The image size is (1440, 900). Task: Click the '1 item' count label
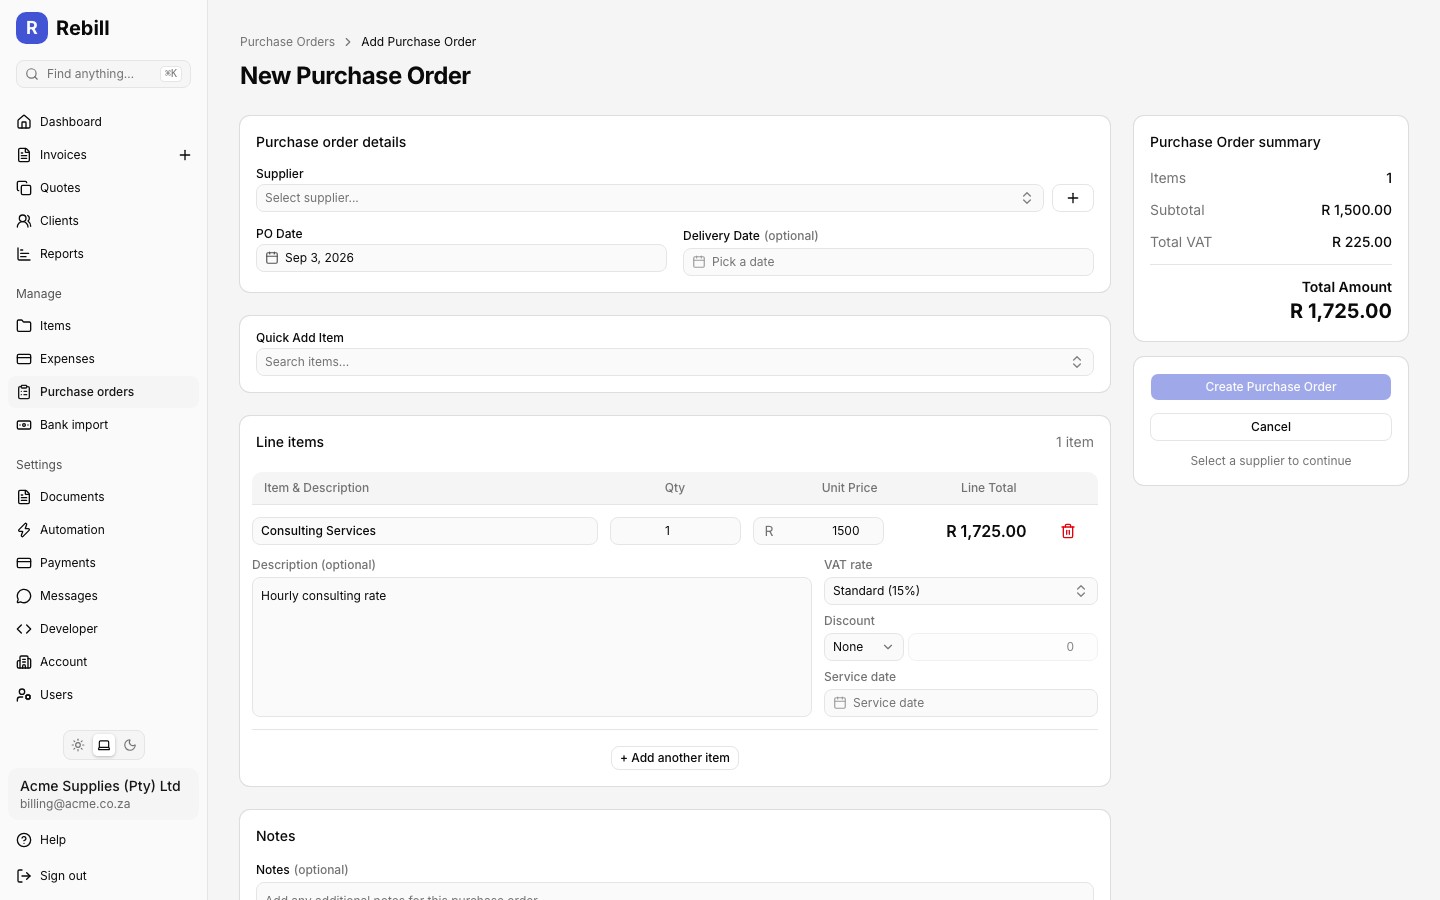[x=1075, y=442]
